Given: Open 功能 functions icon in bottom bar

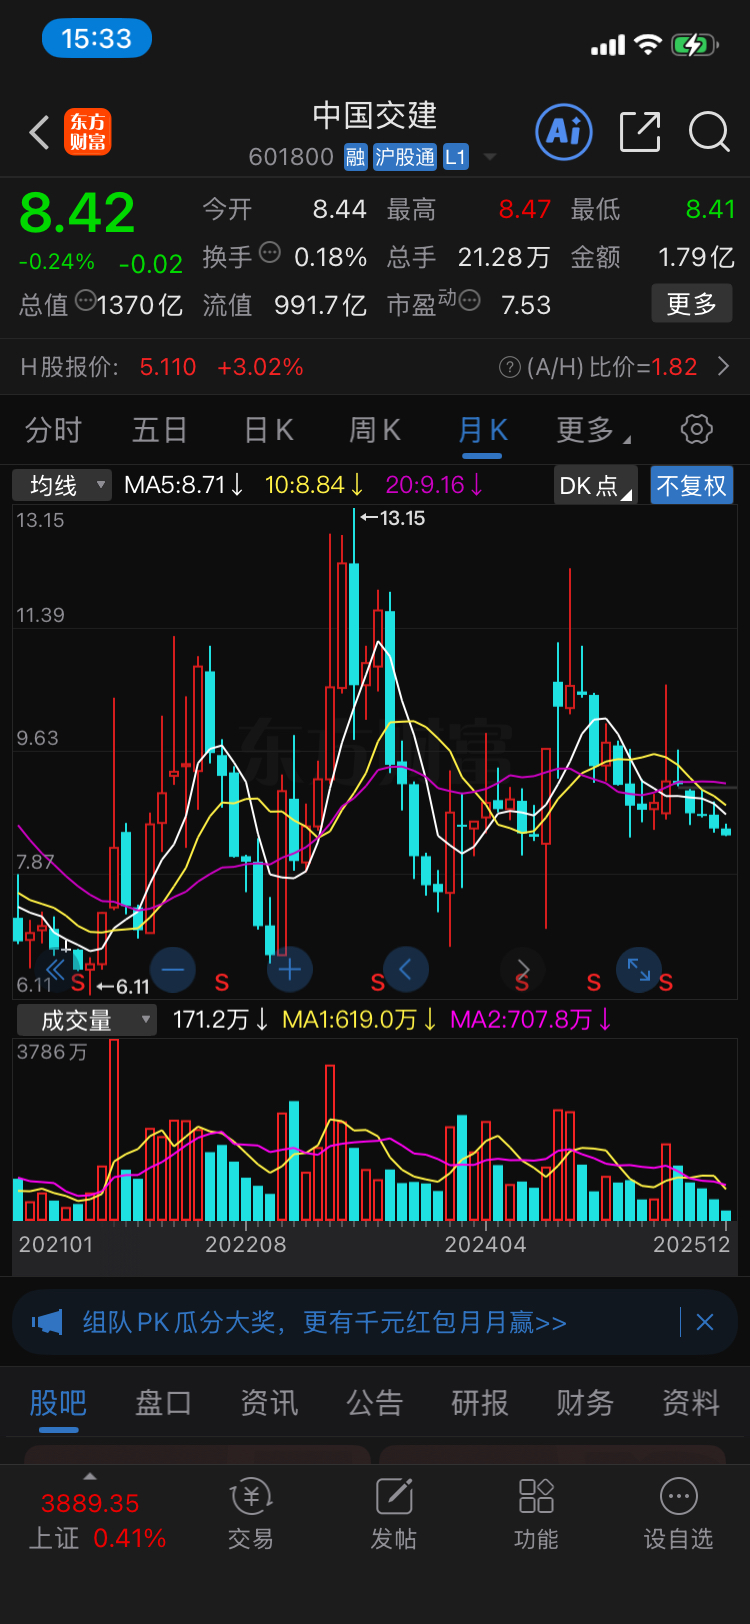Looking at the screenshot, I should click(x=536, y=1514).
